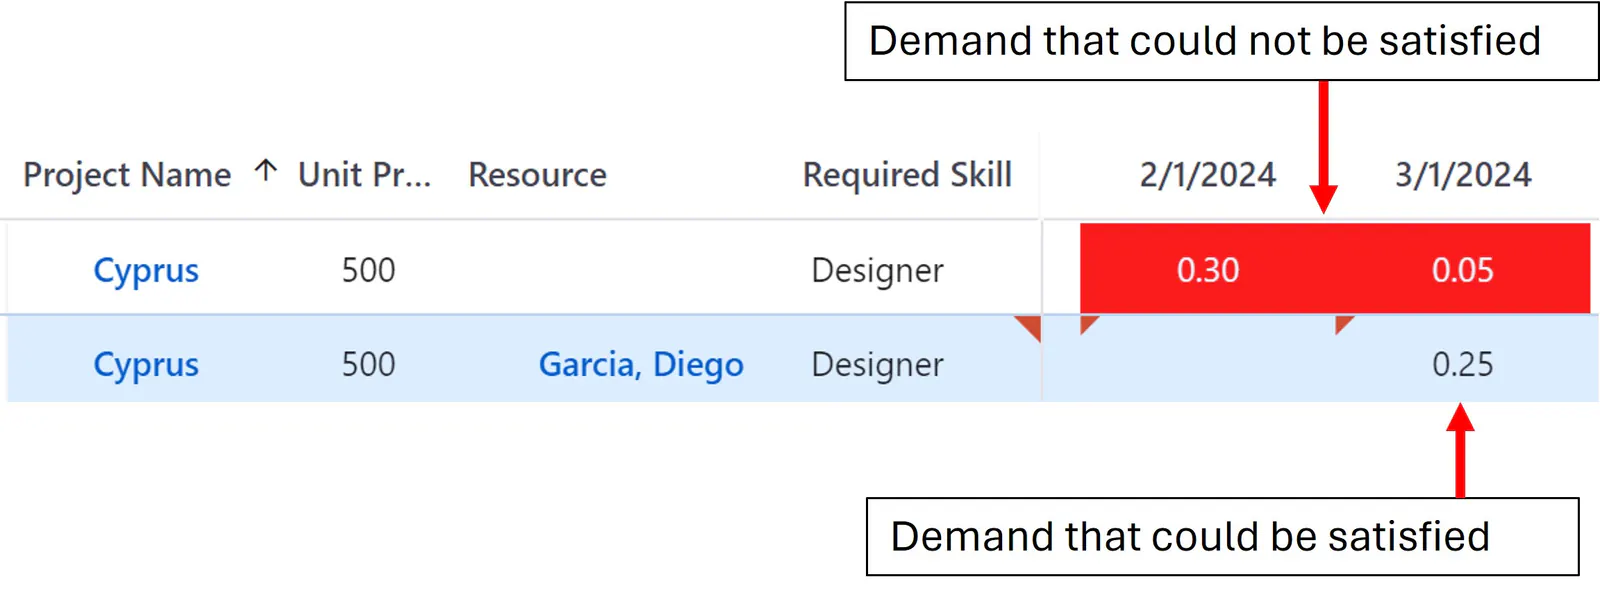
Task: Open the Garcia, Diego resource link
Action: pos(641,364)
